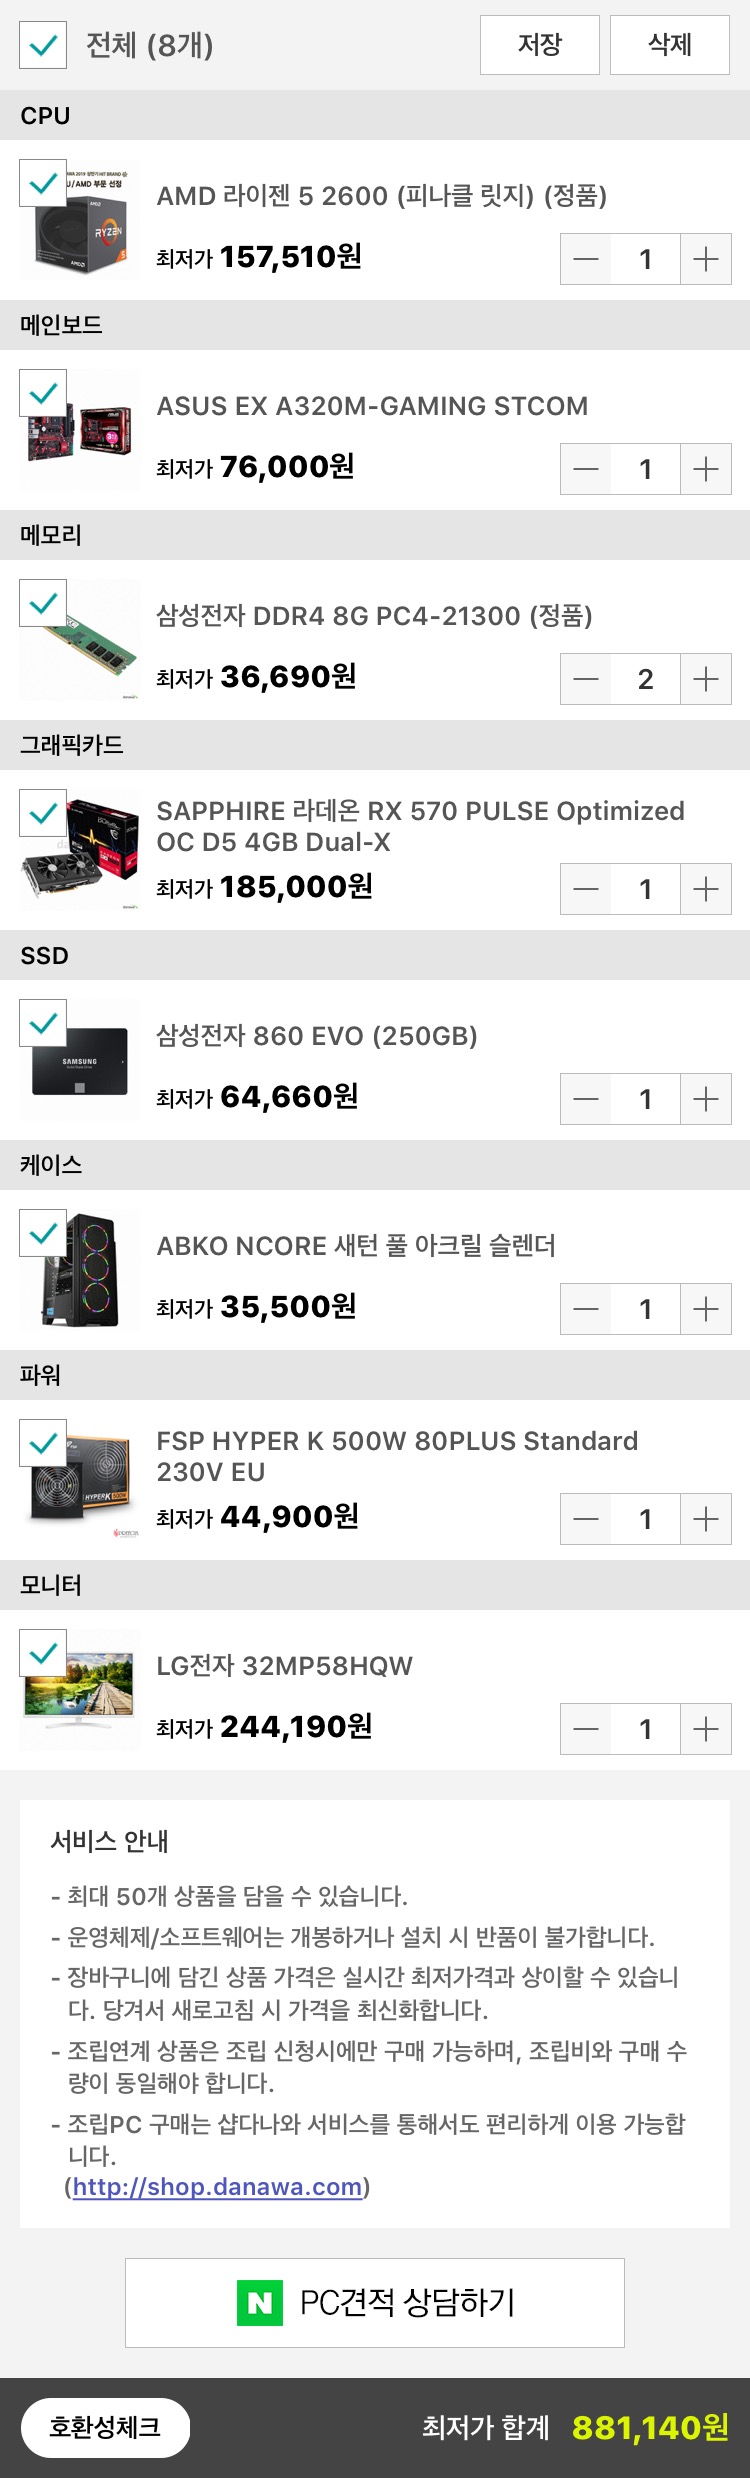Deselect the LG 32MP58HQW monitor checkbox
Viewport: 750px width, 2478px height.
(43, 1654)
